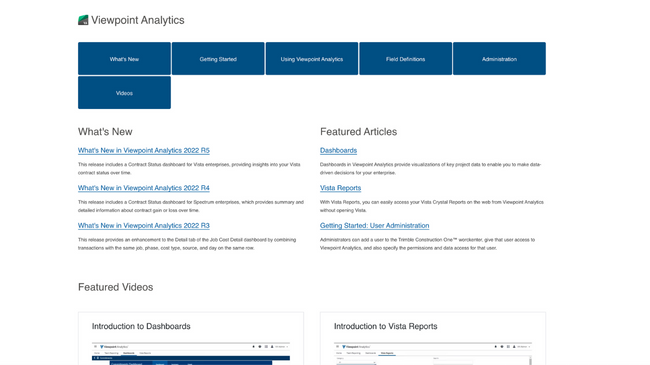Open the What's New tile

pyautogui.click(x=124, y=58)
